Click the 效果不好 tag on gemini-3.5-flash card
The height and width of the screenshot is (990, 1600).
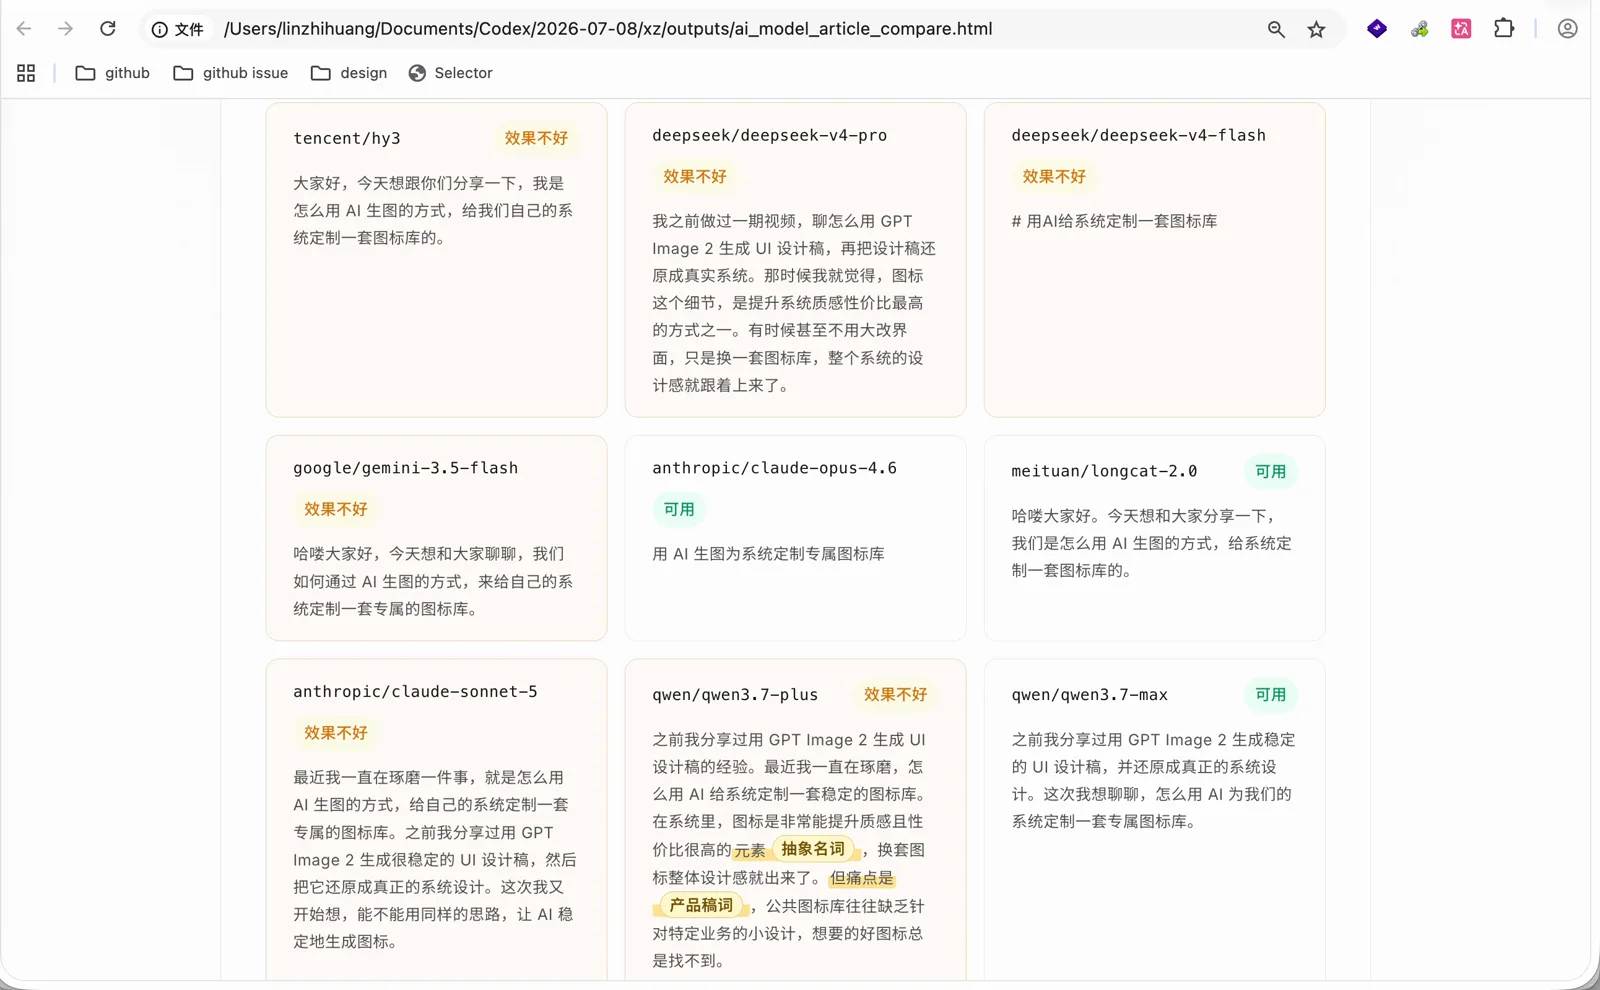point(336,509)
